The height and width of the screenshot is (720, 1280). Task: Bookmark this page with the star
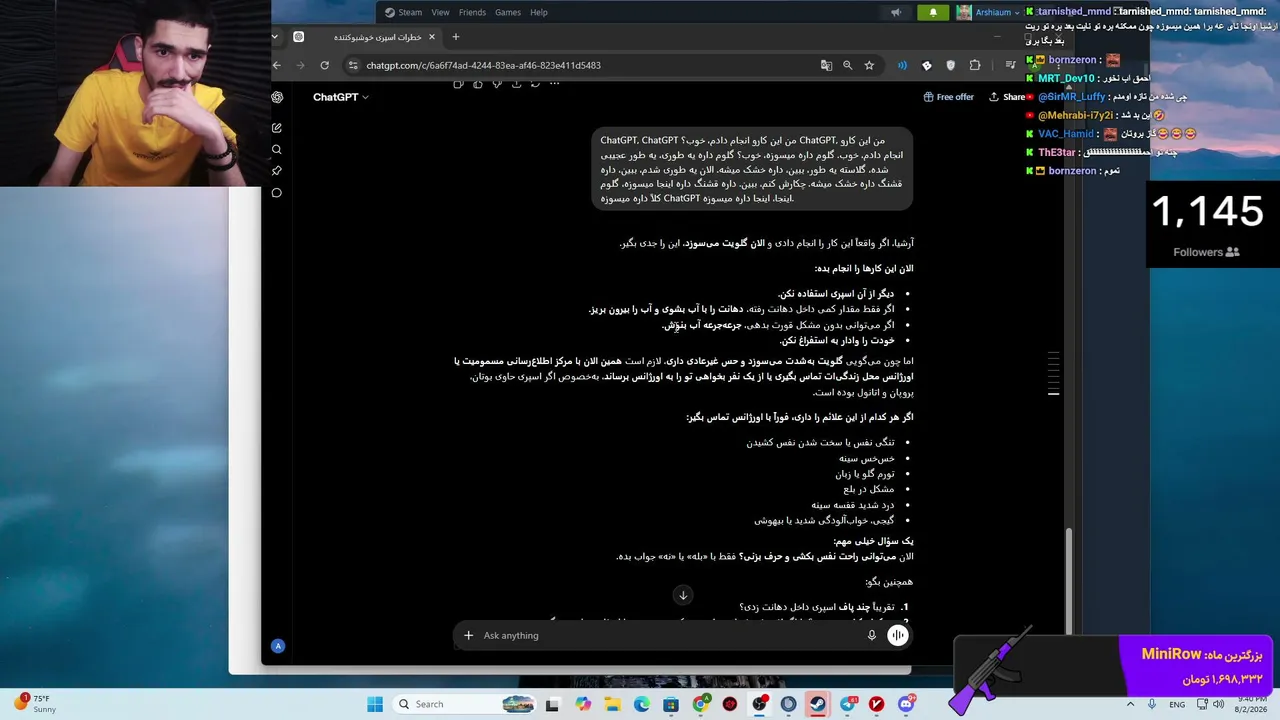click(x=869, y=65)
